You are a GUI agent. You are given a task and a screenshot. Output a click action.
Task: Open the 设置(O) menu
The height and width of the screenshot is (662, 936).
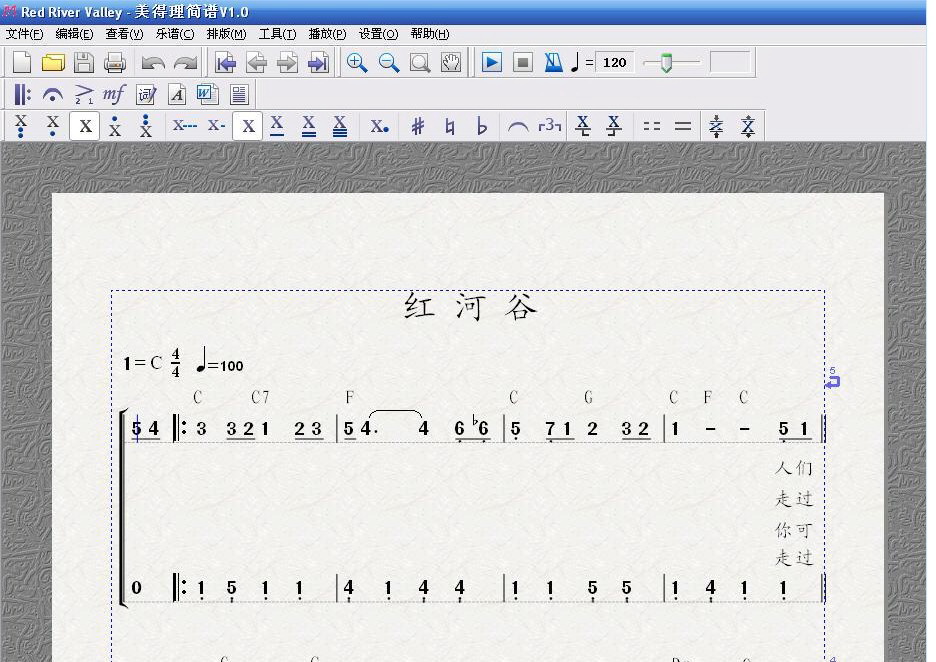(378, 34)
